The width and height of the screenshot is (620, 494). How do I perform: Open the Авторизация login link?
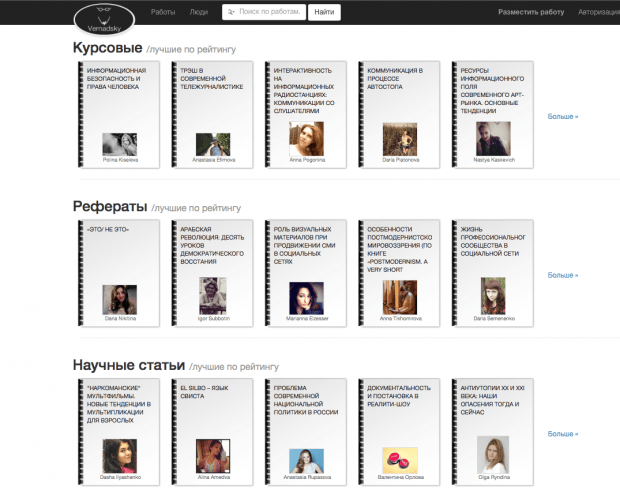pyautogui.click(x=596, y=13)
